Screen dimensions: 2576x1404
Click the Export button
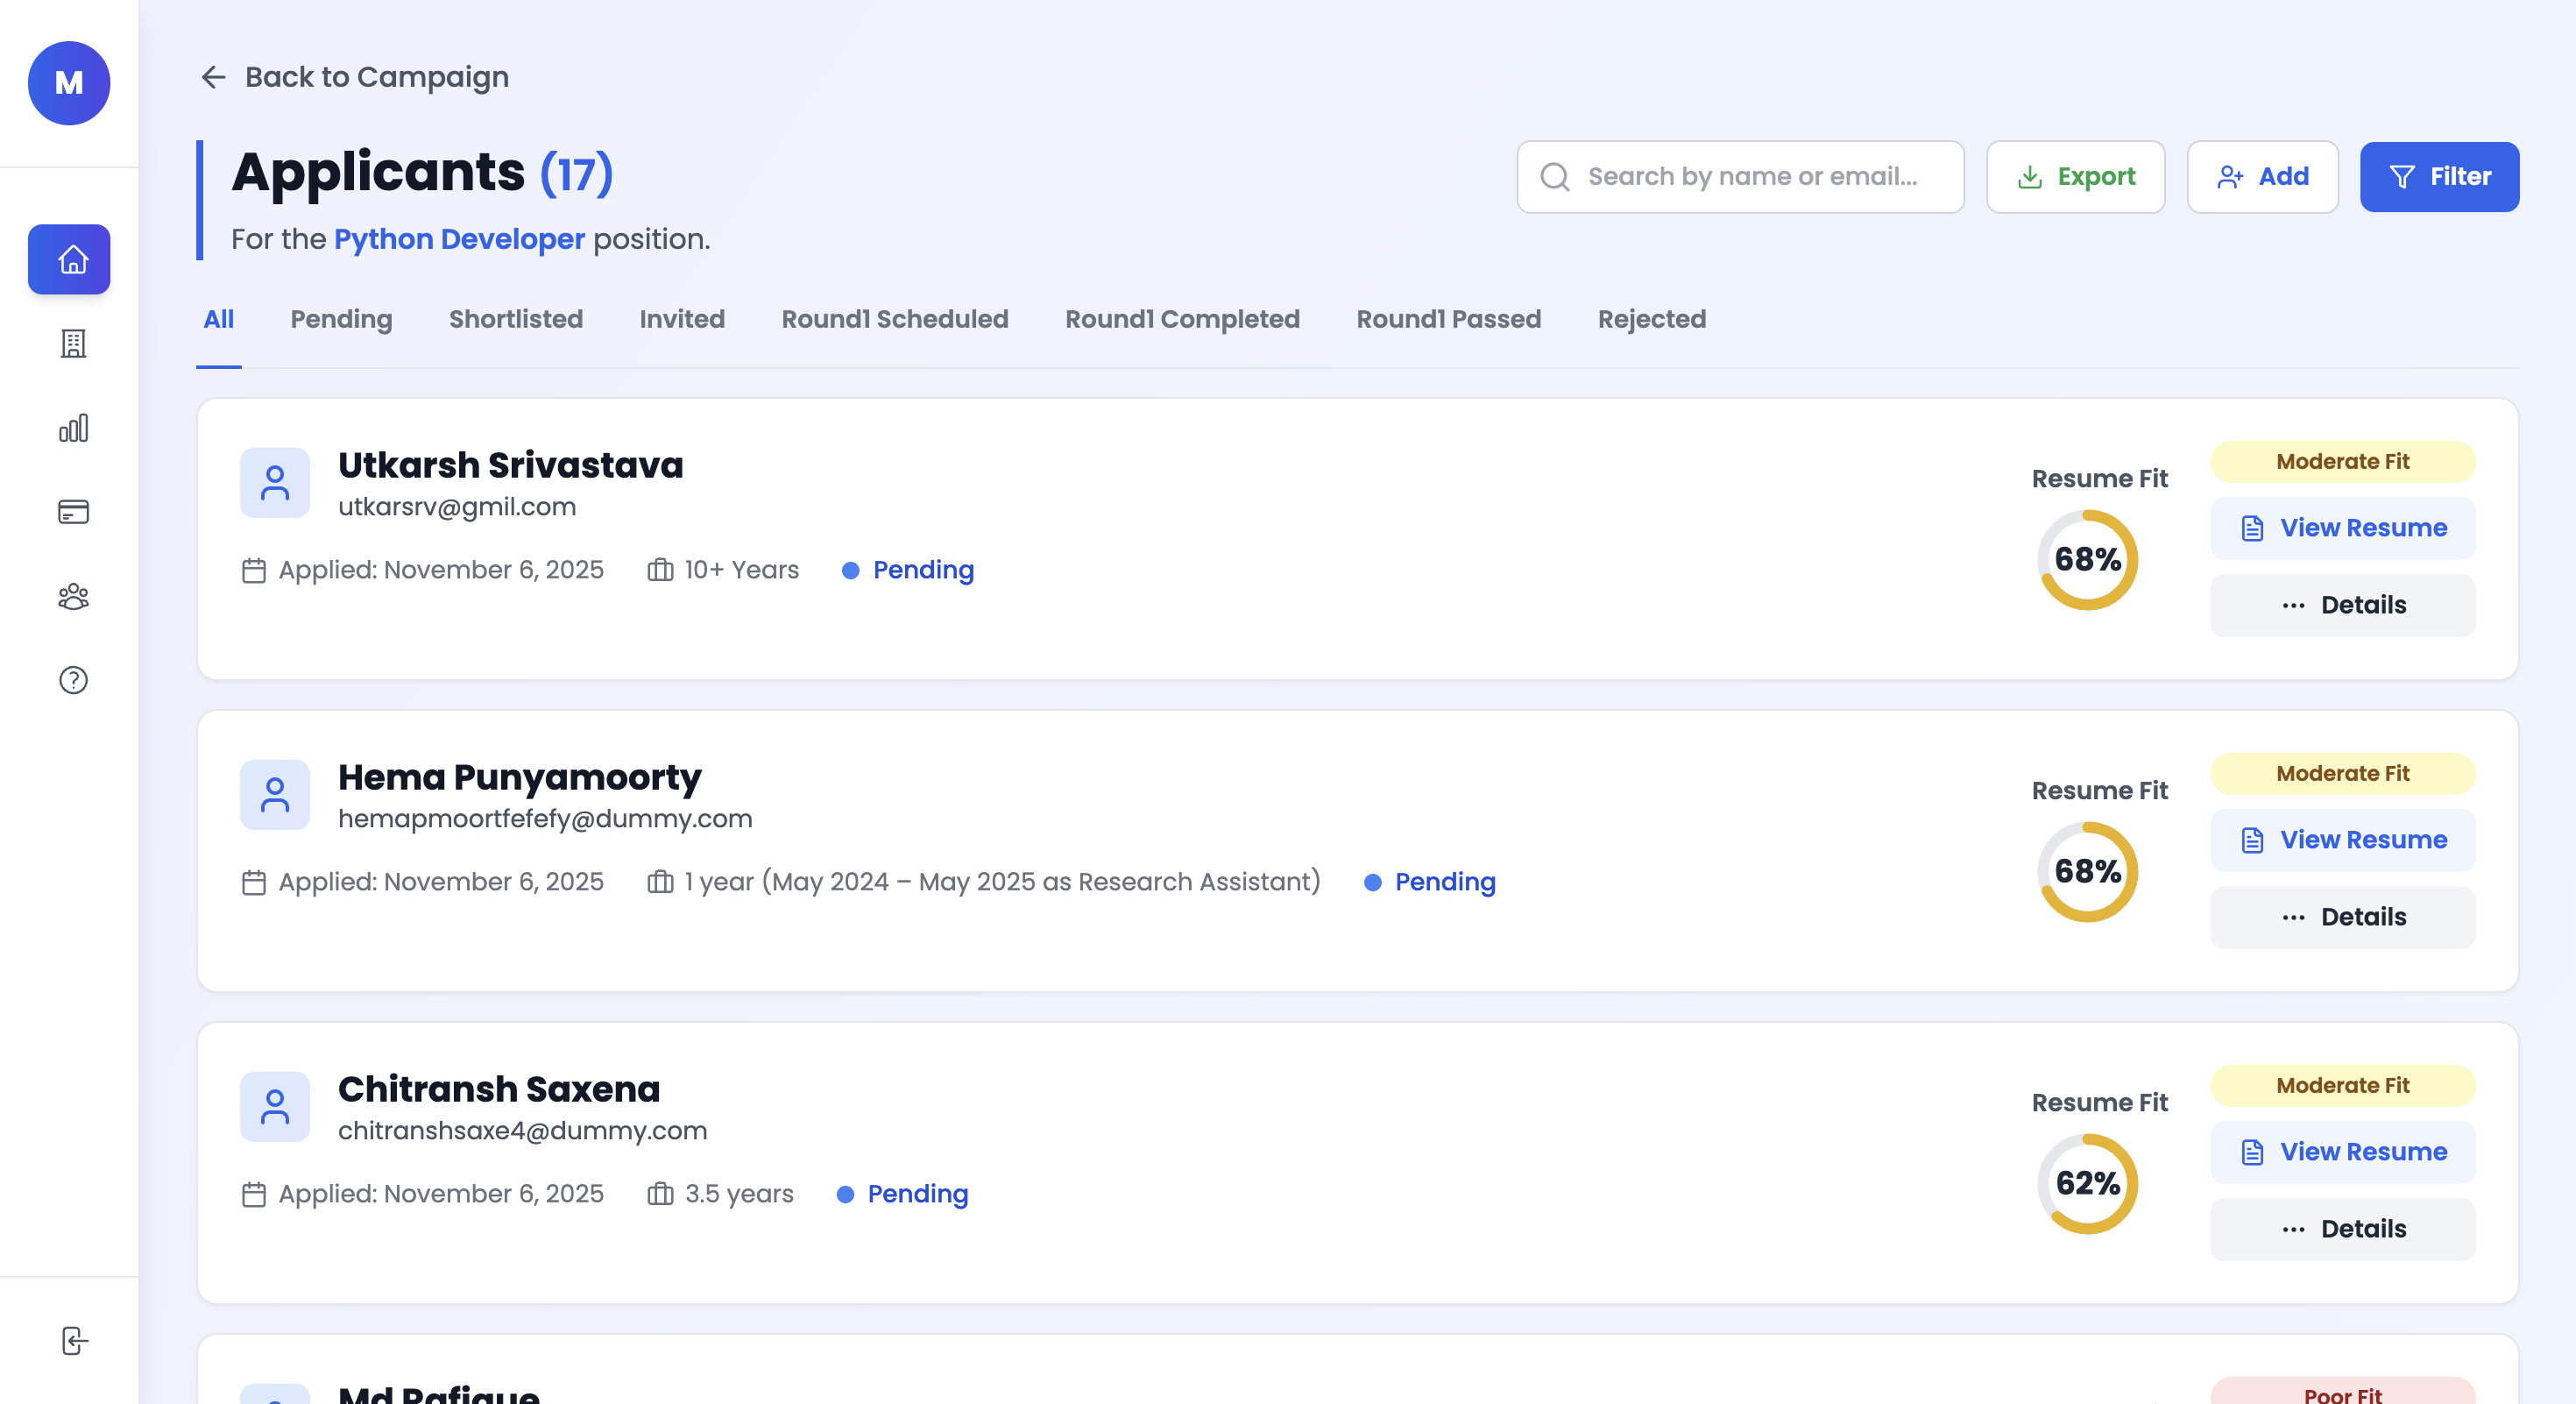2075,176
